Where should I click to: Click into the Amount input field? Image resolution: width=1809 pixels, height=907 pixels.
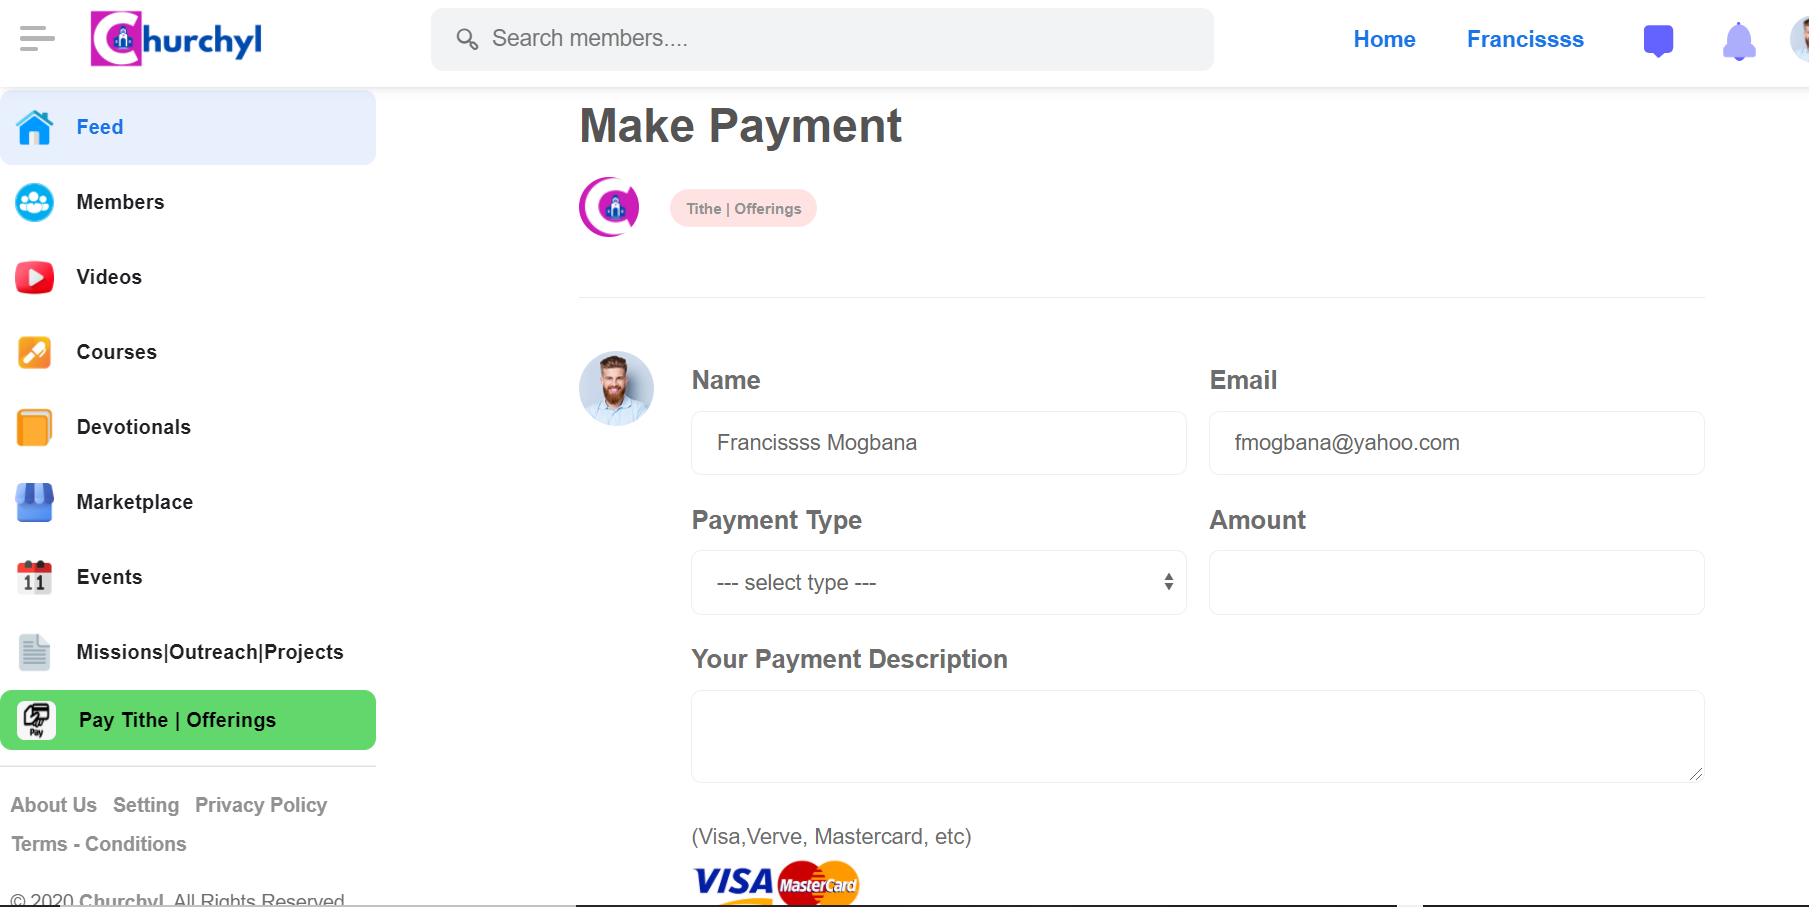pyautogui.click(x=1457, y=582)
